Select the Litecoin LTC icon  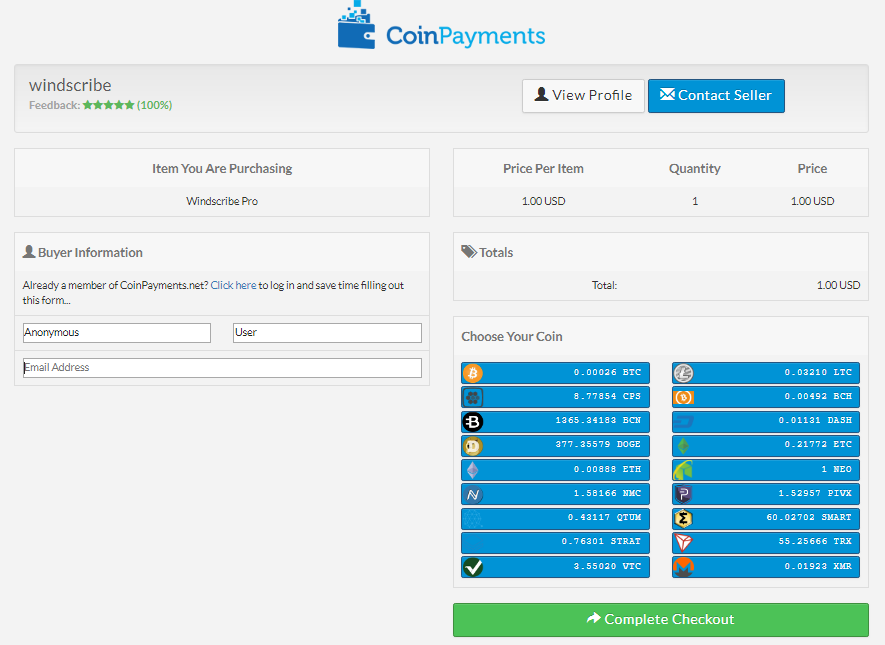tap(684, 373)
